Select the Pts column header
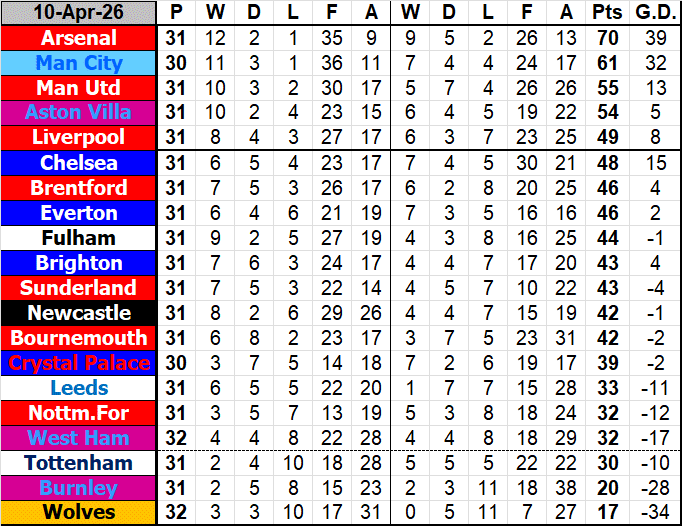 (605, 13)
